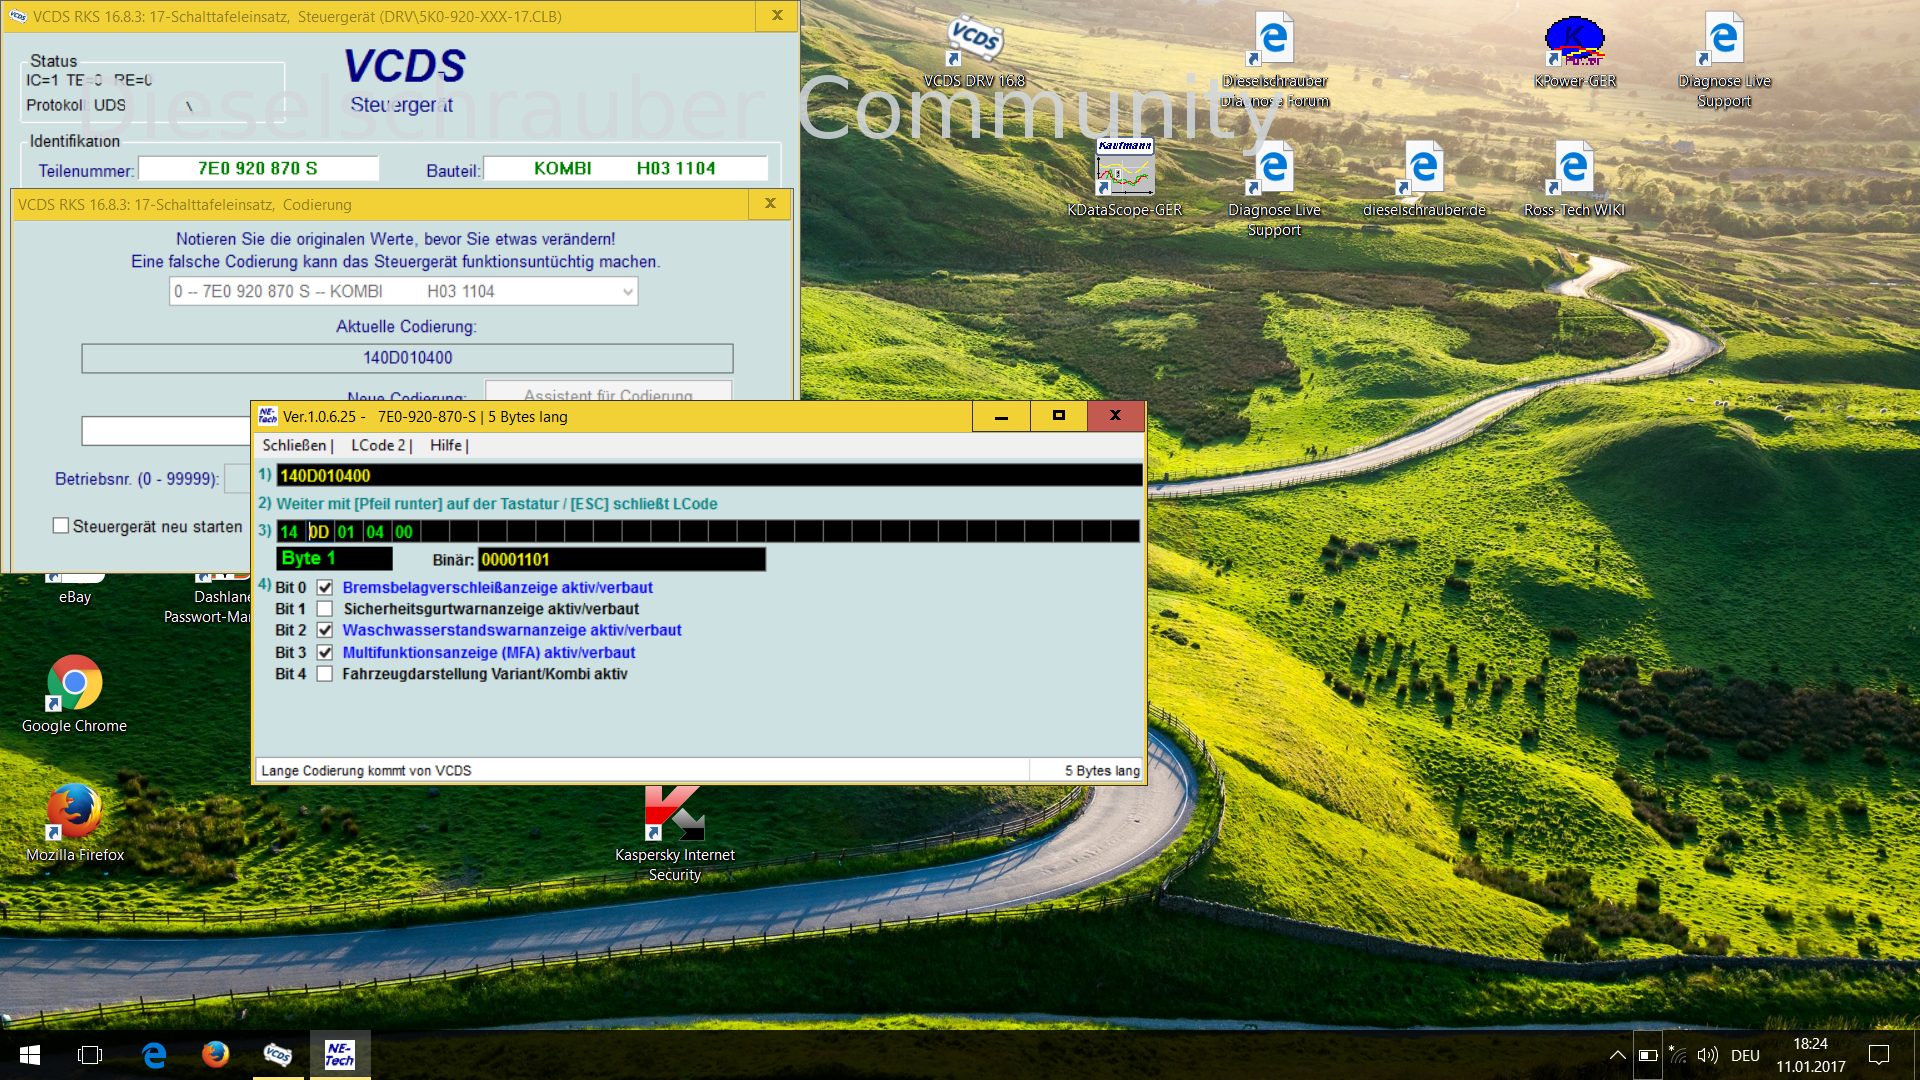Click binary field 00001101
The image size is (1920, 1080).
point(621,560)
